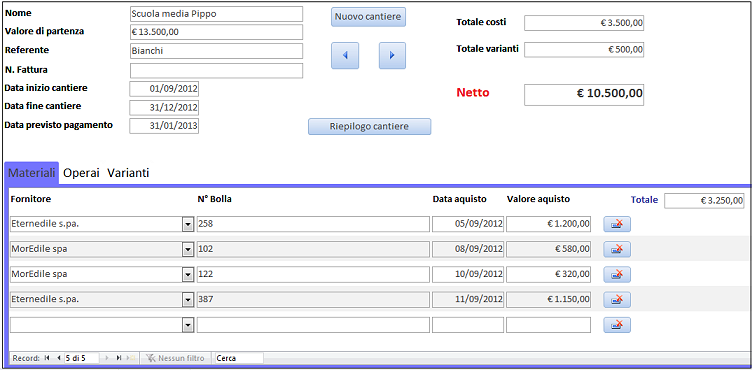752x370 pixels.
Task: Click Data fine cantiere field 31/12/2012
Action: click(164, 107)
